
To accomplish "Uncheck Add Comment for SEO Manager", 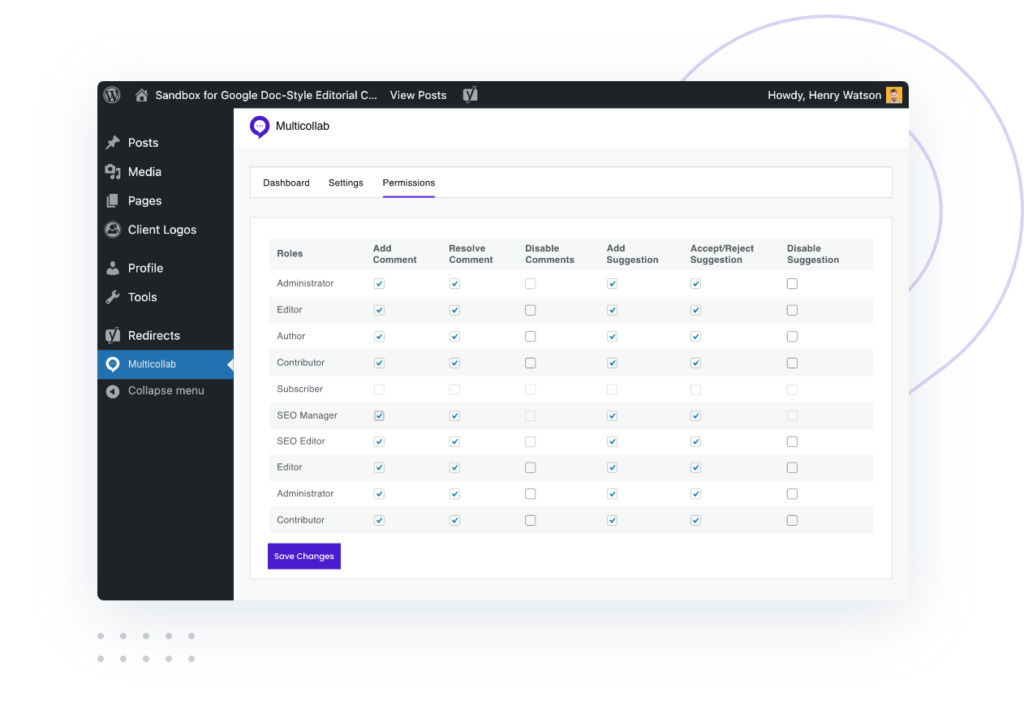I will click(379, 415).
